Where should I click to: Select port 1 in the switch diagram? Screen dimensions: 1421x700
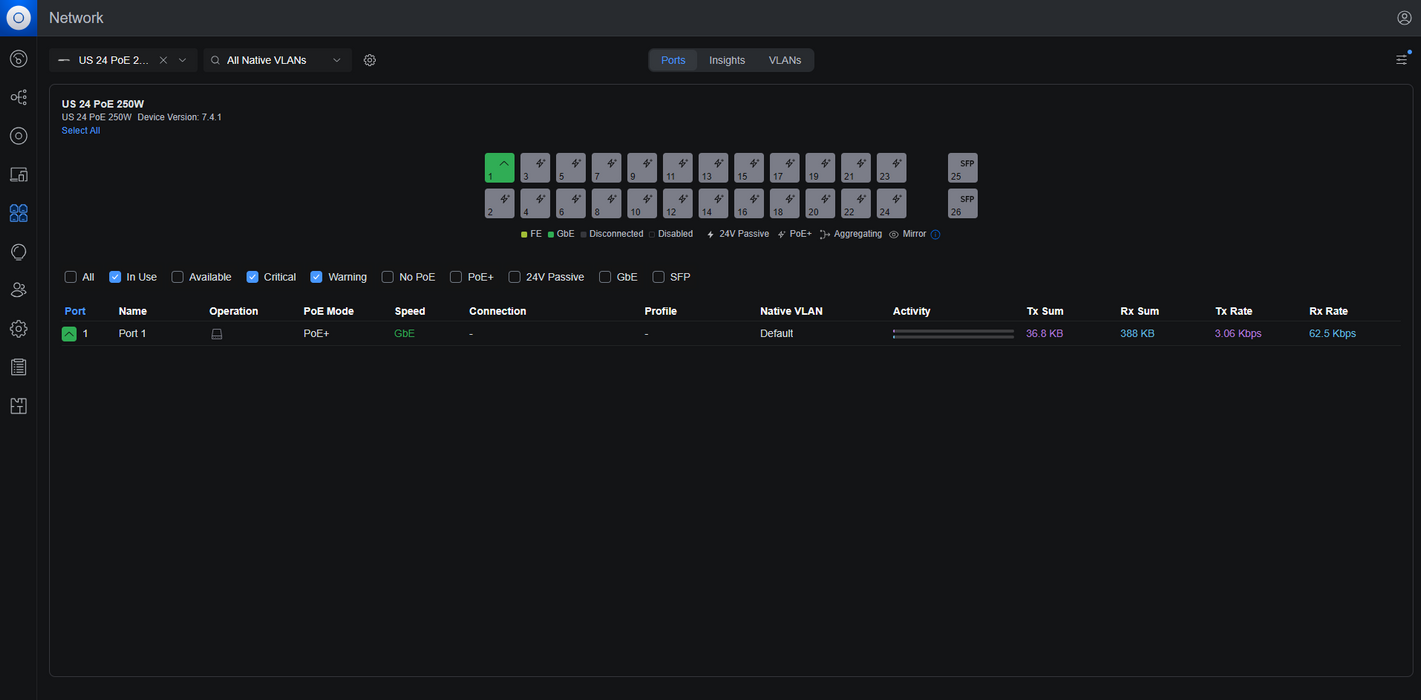coord(500,168)
